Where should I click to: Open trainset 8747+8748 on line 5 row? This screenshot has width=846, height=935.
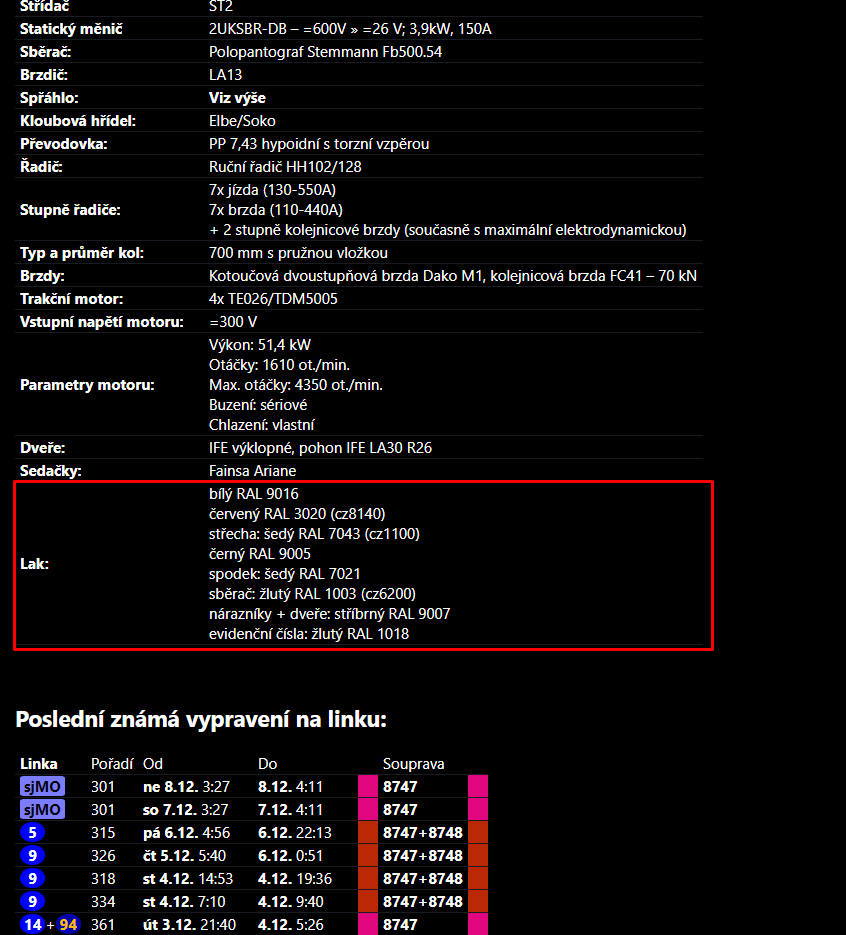click(x=422, y=833)
